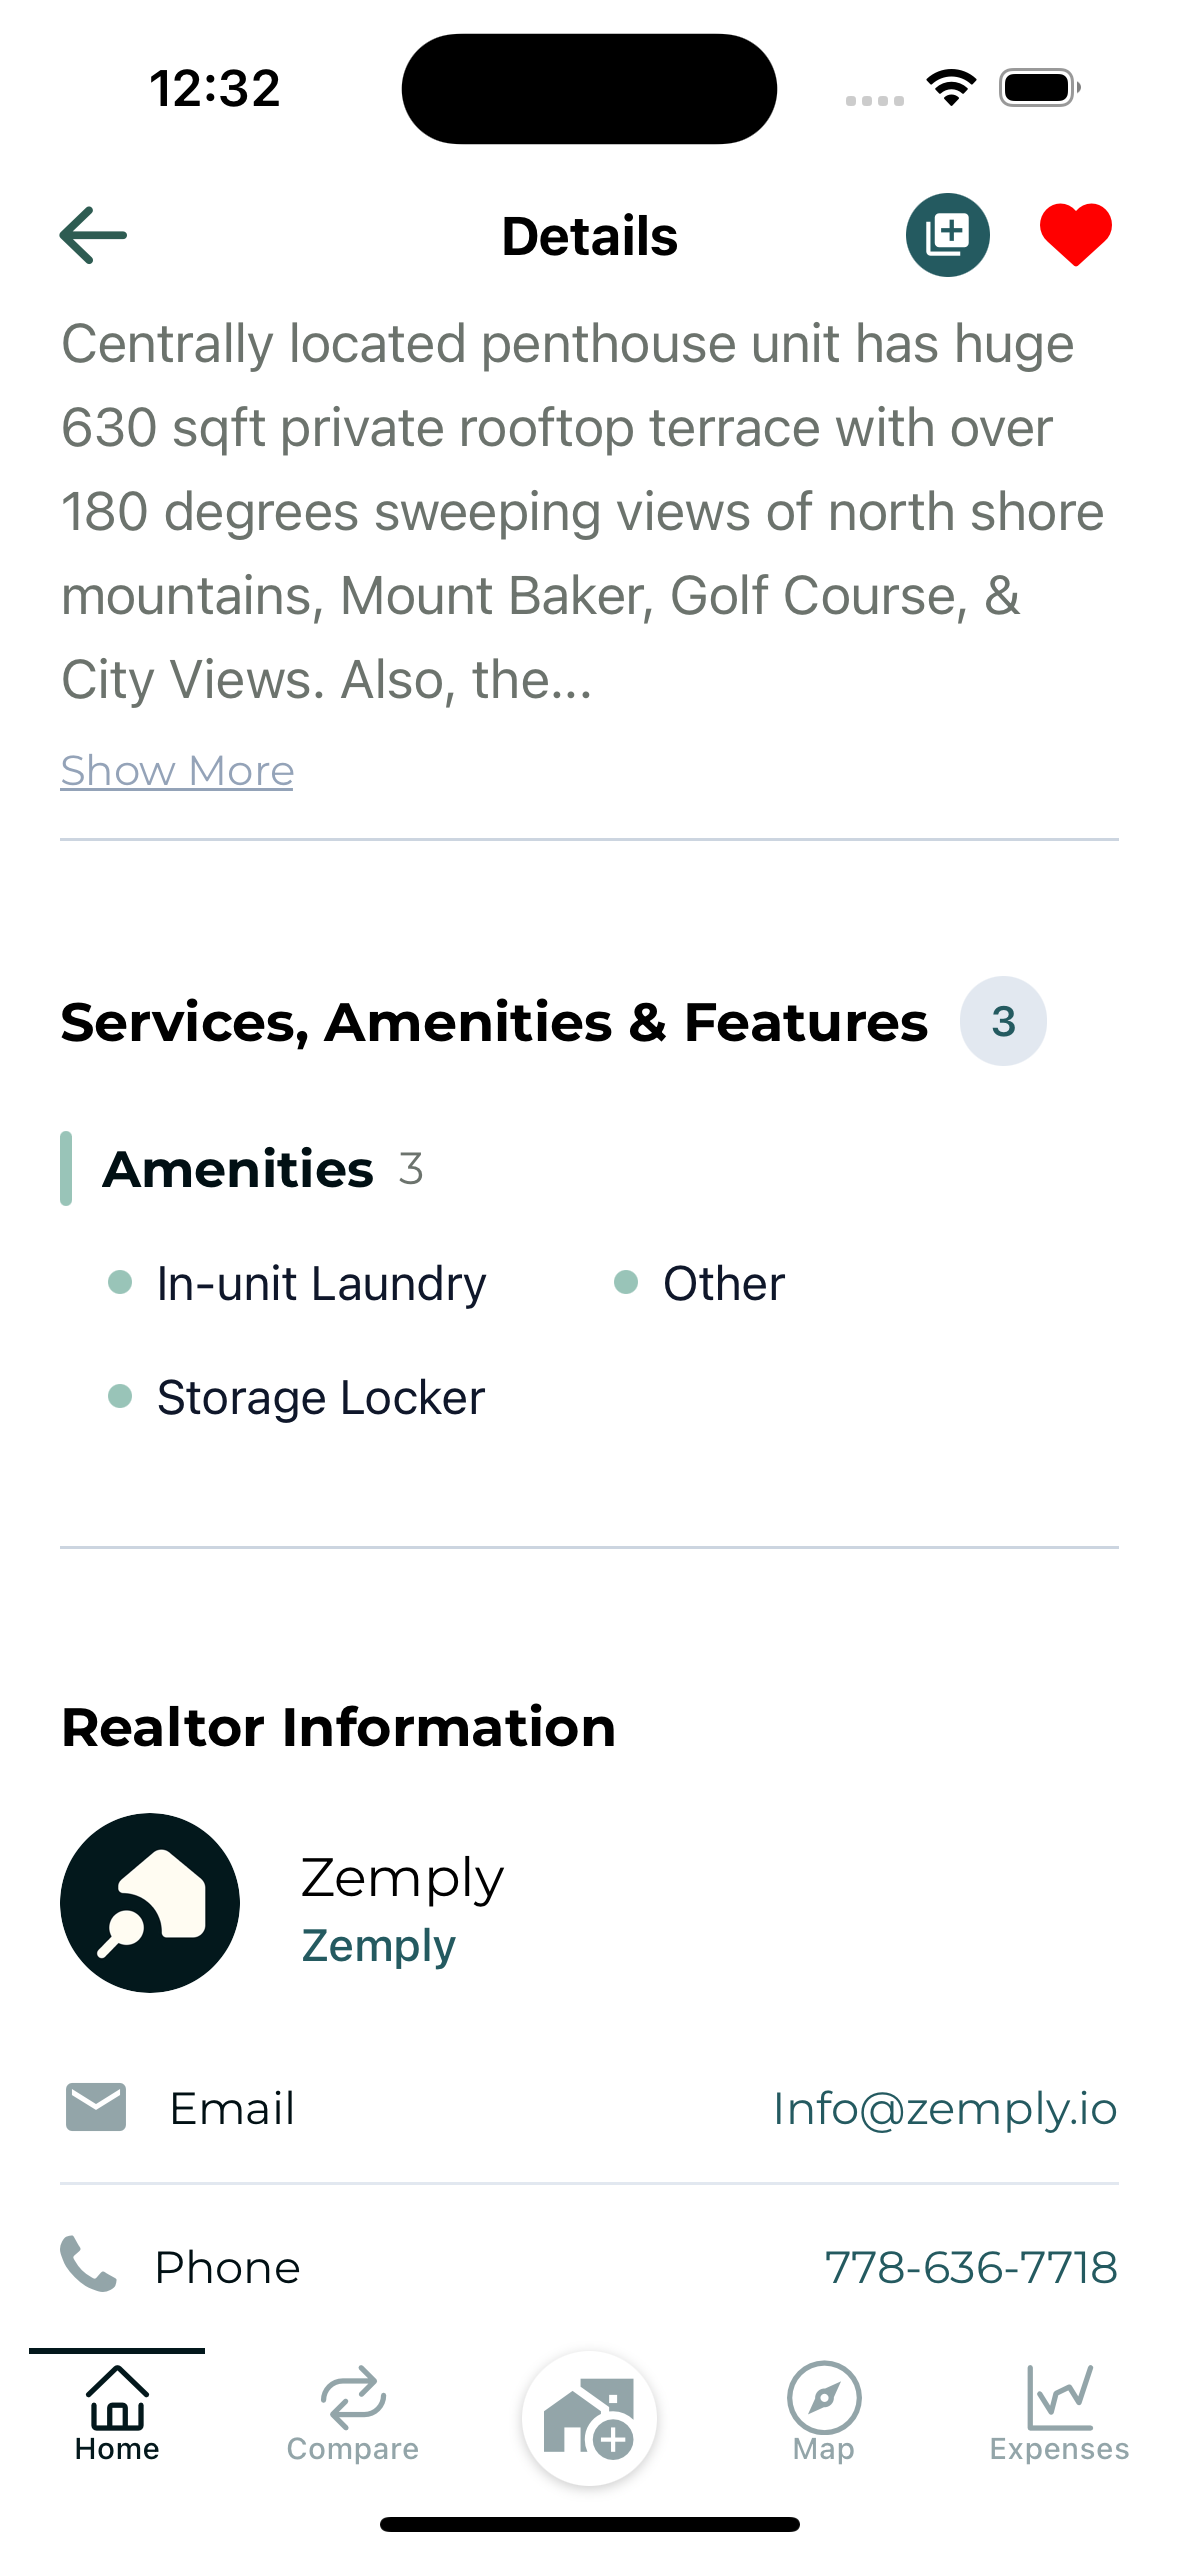Screen dimensions: 1179x2556
Task: Tap the add-to-collection icon in header
Action: coord(947,235)
